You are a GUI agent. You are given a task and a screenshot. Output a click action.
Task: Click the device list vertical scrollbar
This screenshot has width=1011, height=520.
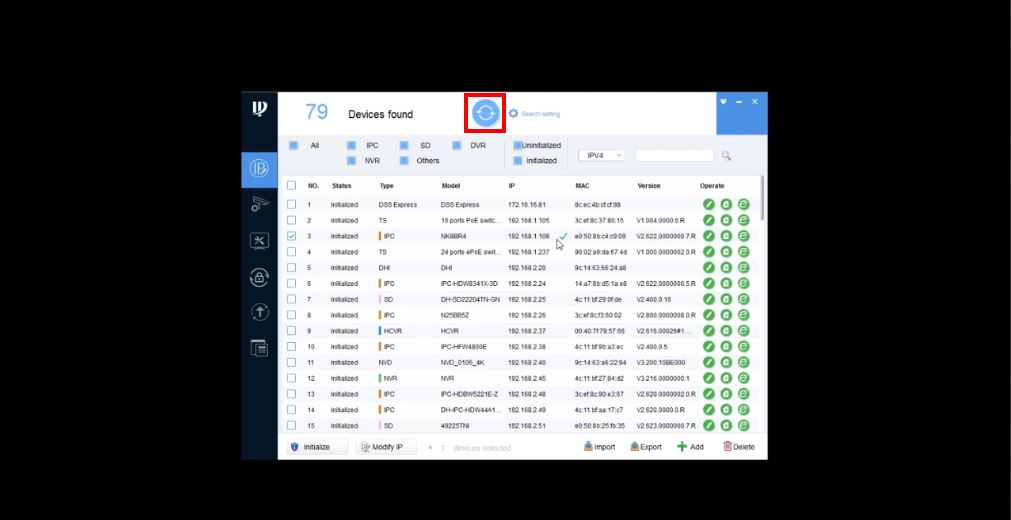(762, 199)
